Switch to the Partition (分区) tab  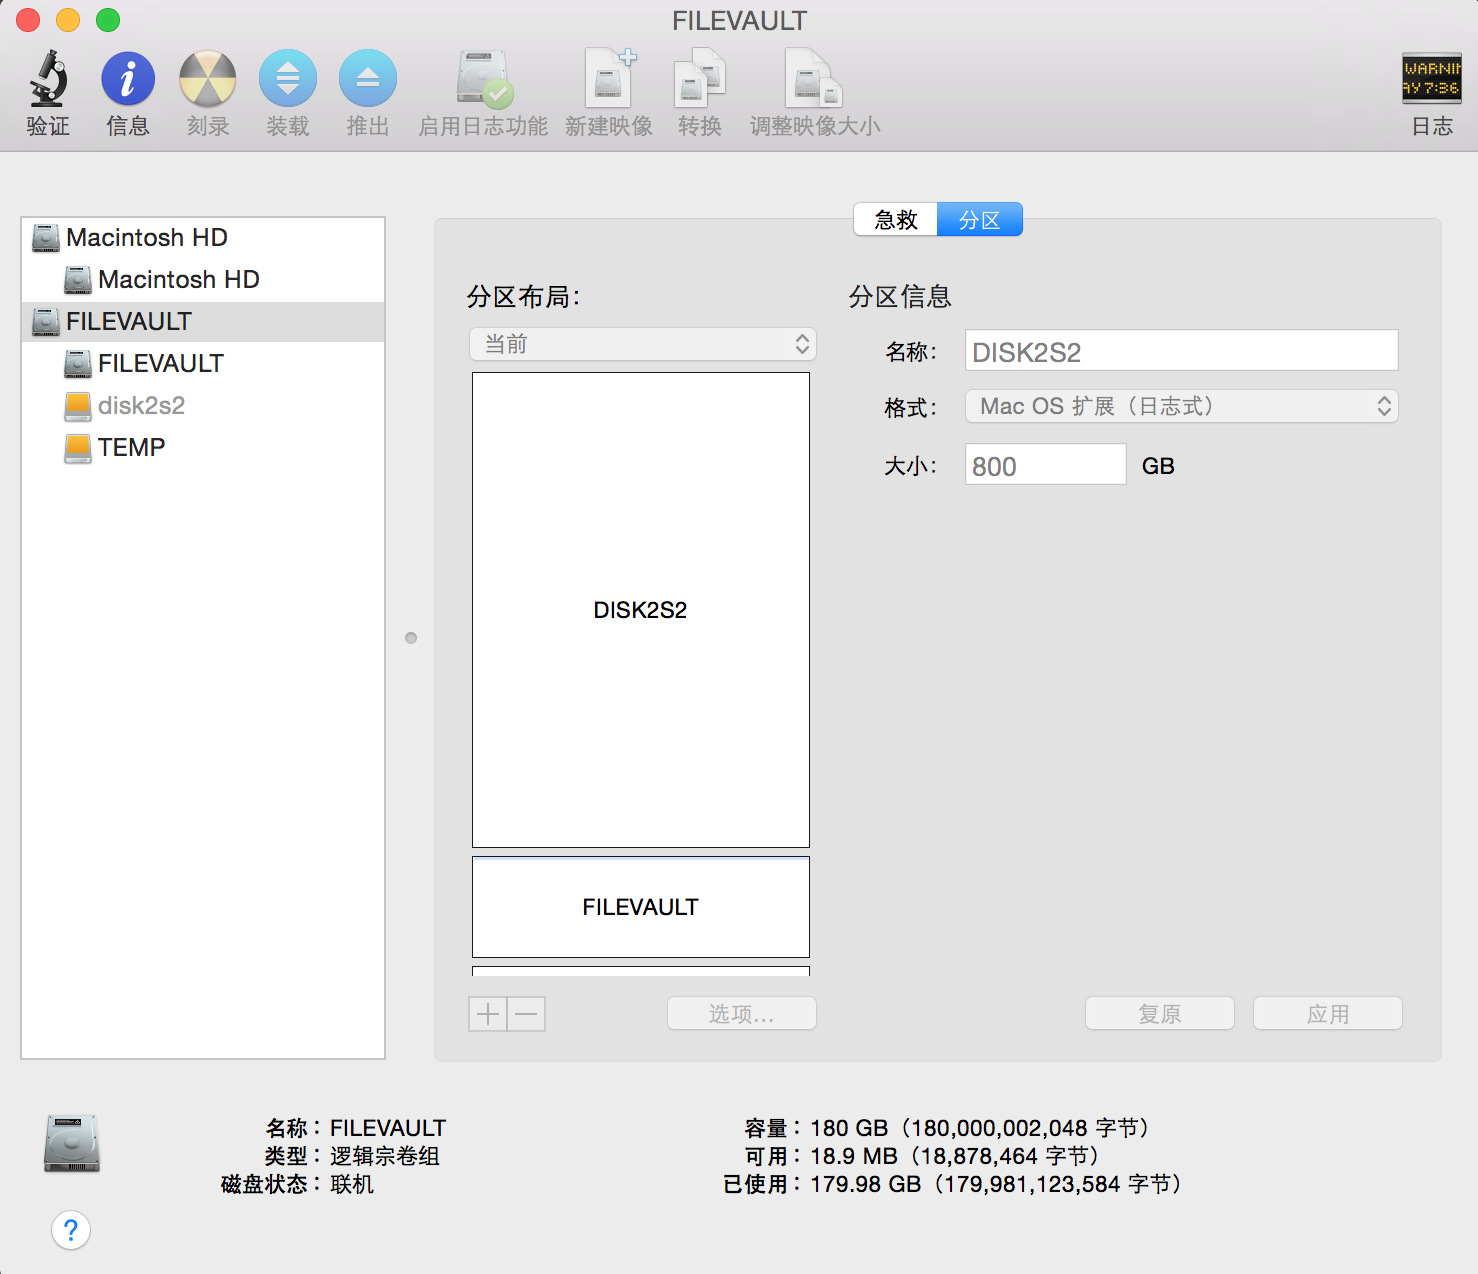point(980,220)
